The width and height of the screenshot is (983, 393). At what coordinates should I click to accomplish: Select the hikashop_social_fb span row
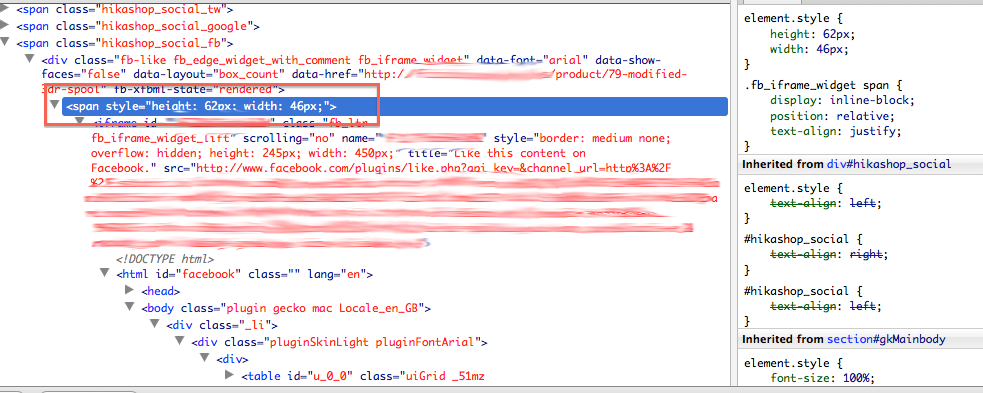coord(125,43)
